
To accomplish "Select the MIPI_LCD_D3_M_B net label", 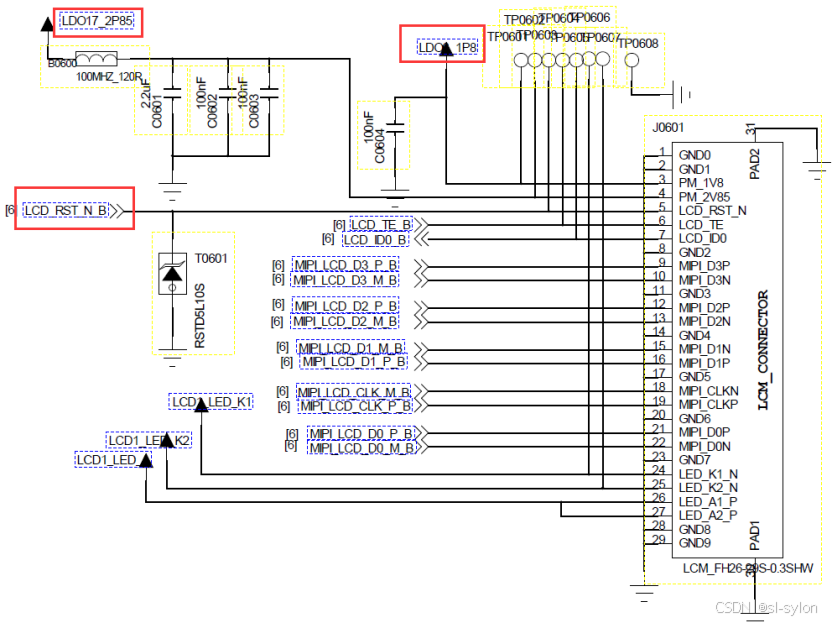I will click(344, 279).
